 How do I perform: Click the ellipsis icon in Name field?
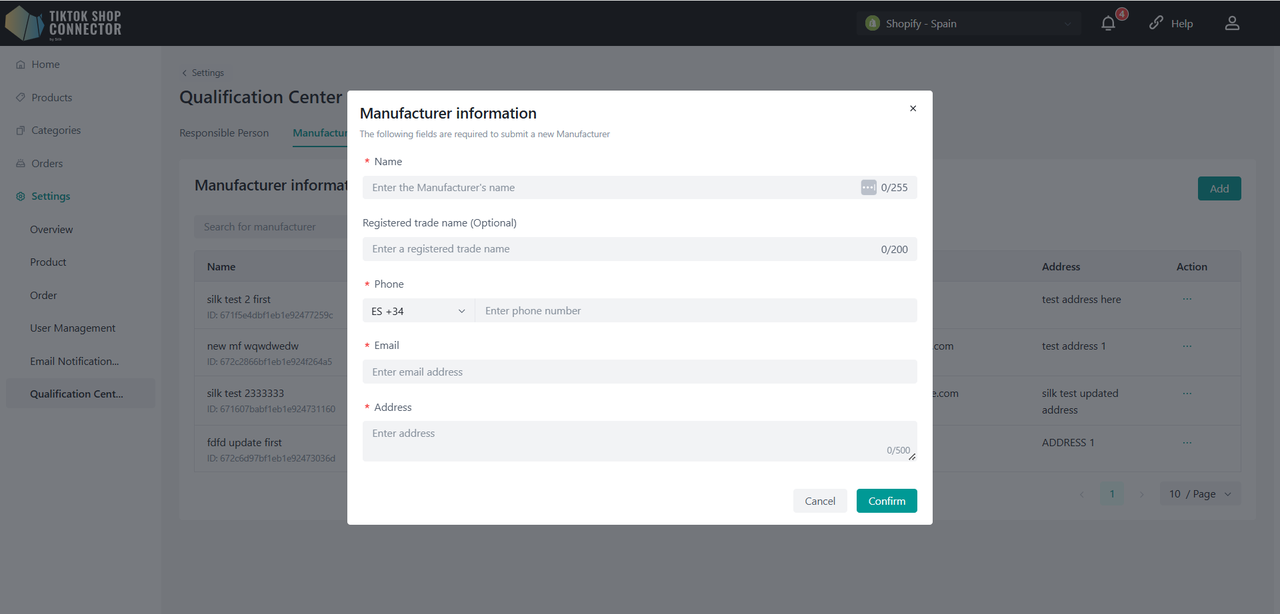(868, 187)
